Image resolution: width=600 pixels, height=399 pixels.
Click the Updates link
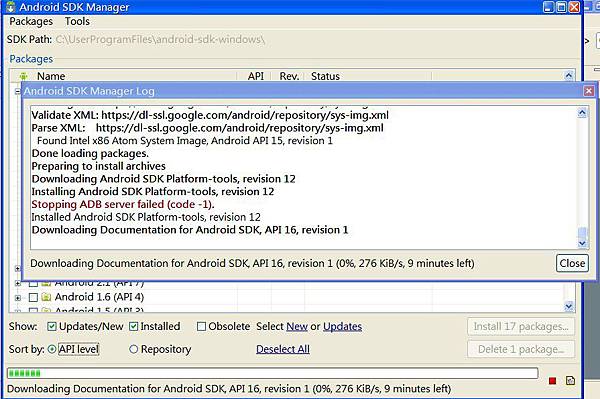point(342,326)
